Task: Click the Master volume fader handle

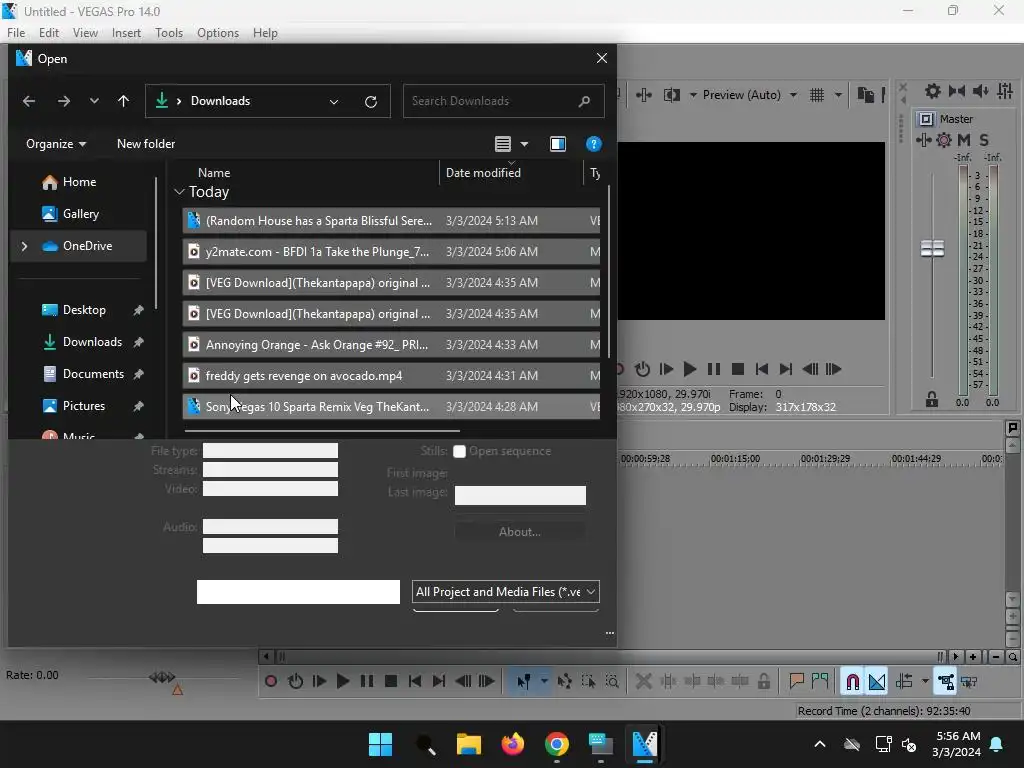Action: [932, 248]
